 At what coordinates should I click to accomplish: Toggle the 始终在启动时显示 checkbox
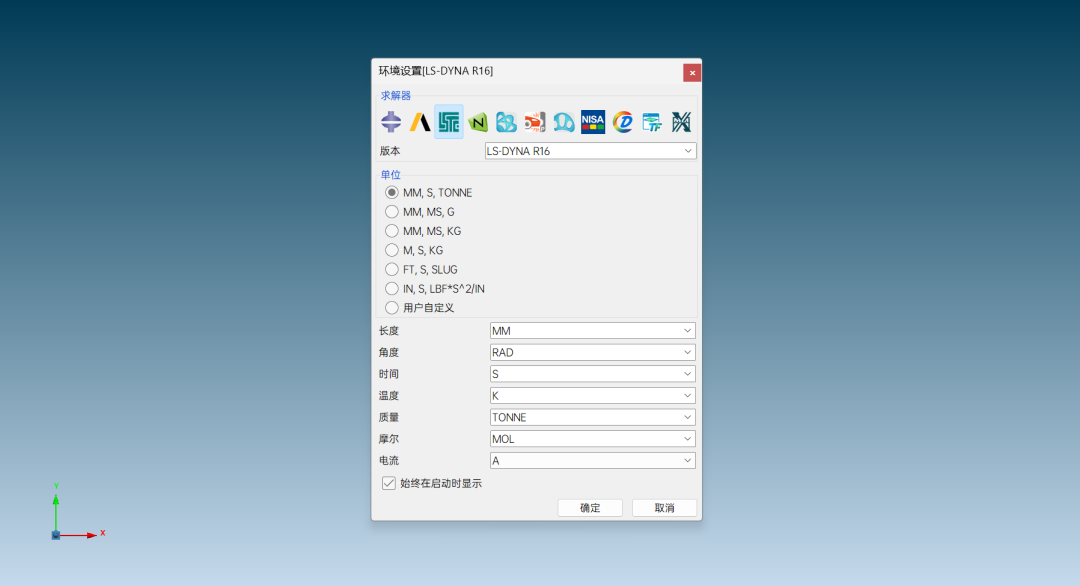point(388,483)
